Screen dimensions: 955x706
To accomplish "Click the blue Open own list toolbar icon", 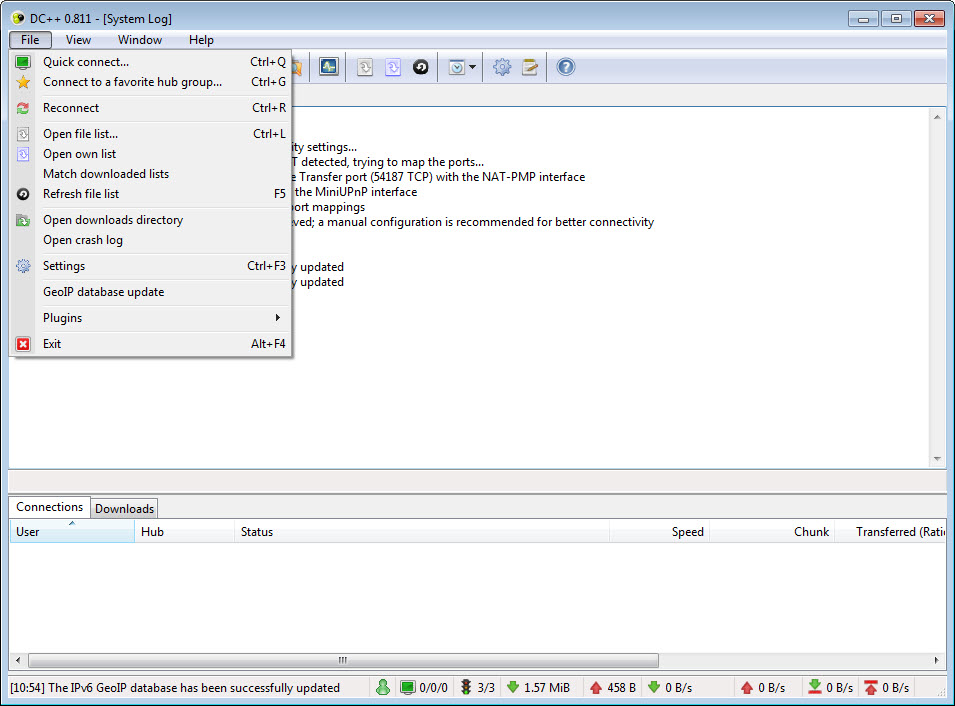I will pos(393,66).
